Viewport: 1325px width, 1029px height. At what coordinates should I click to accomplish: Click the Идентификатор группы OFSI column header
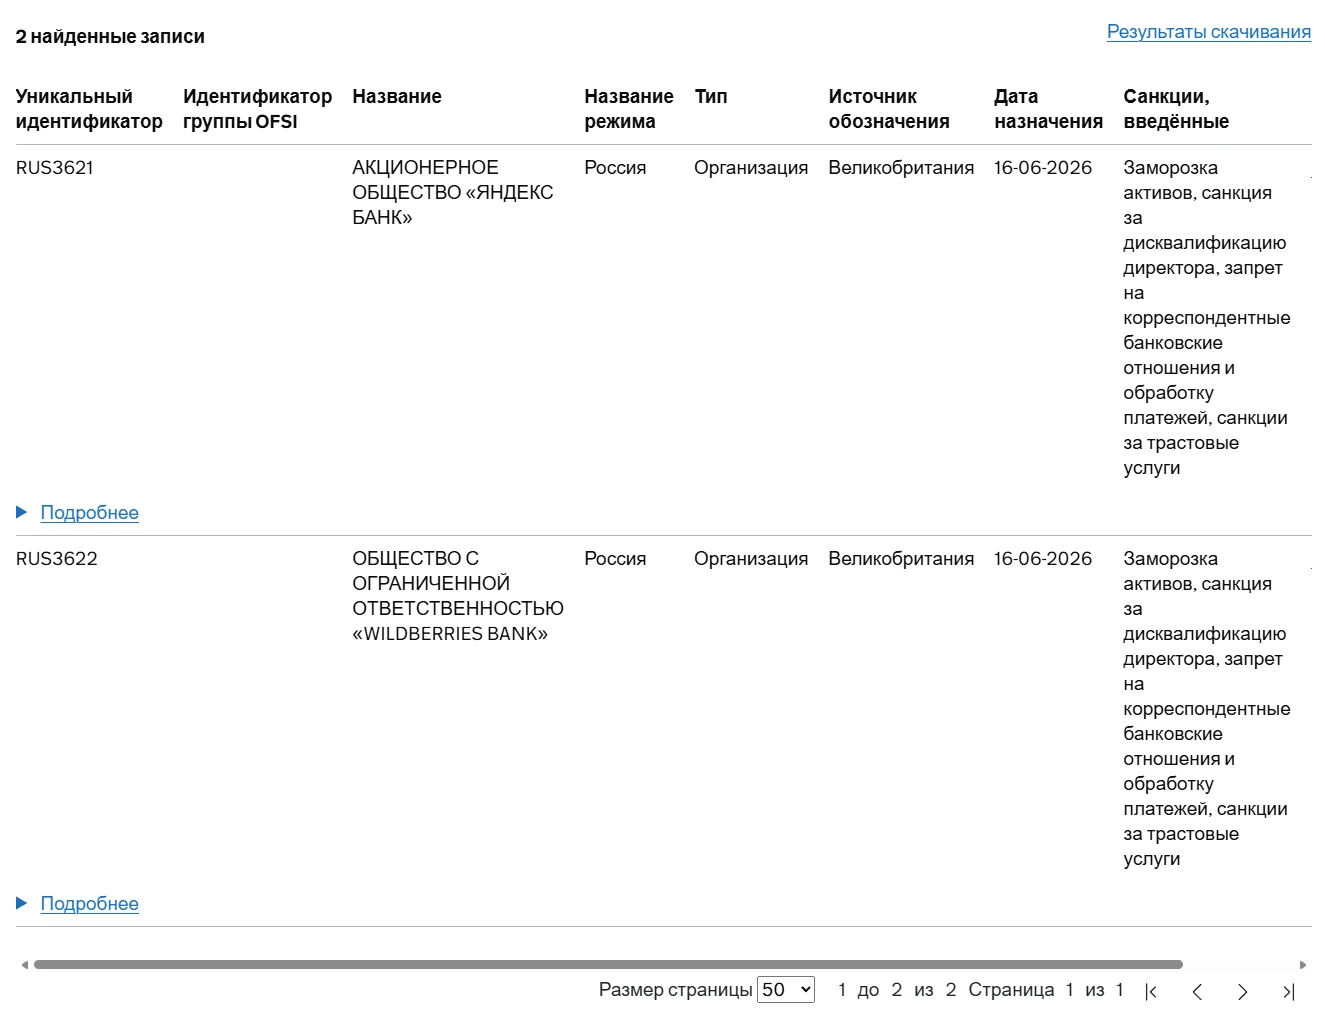point(257,109)
